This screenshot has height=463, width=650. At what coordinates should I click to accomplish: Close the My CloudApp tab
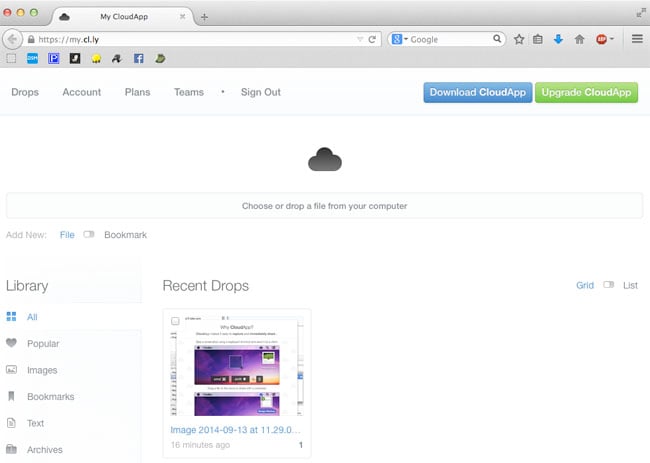click(x=182, y=17)
